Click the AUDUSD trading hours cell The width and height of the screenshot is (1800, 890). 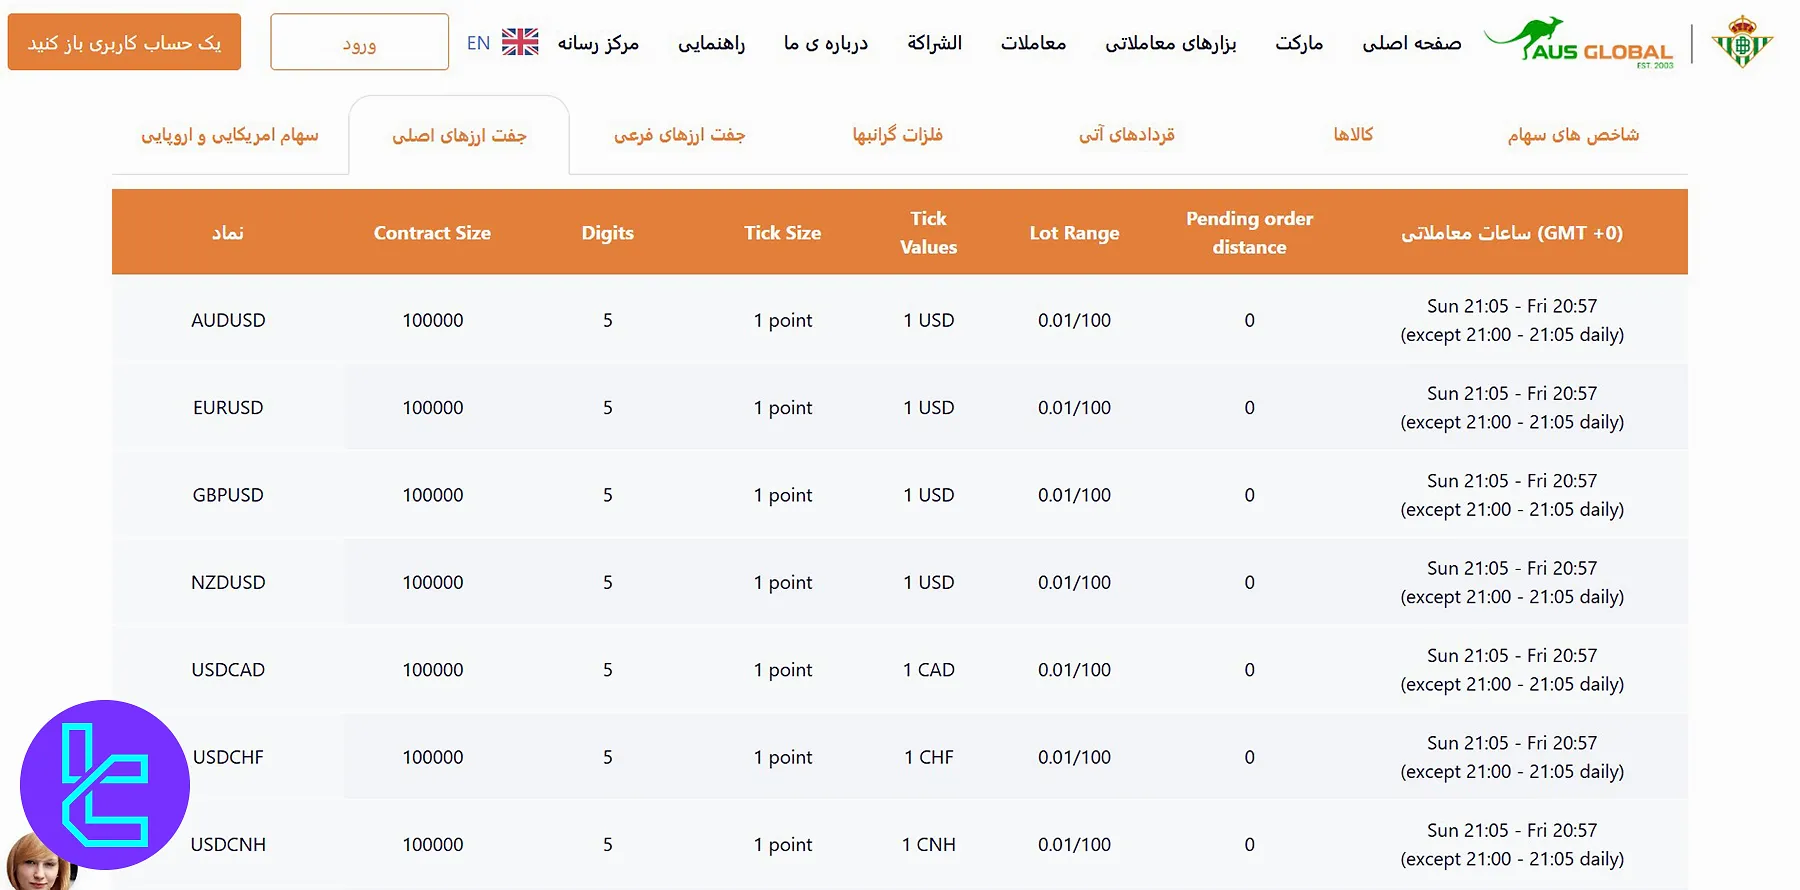(x=1512, y=320)
